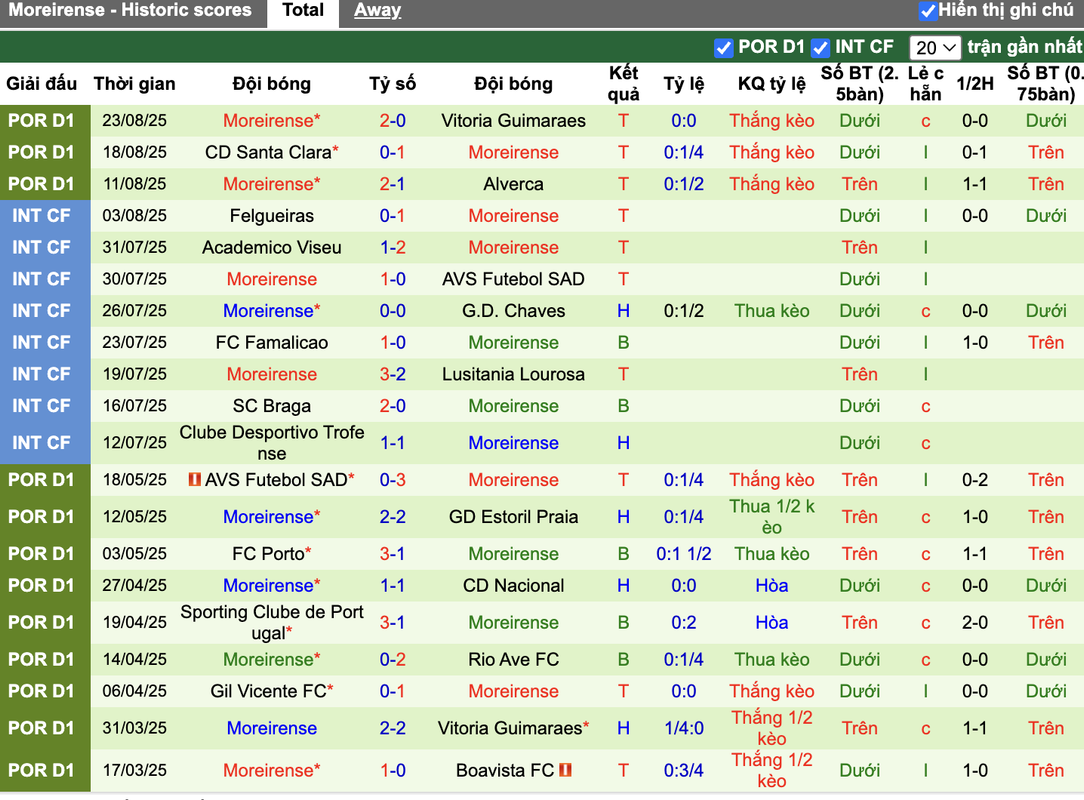Click Thua kèo result for G.D. Chaves match
The width and height of the screenshot is (1084, 800).
coord(772,311)
